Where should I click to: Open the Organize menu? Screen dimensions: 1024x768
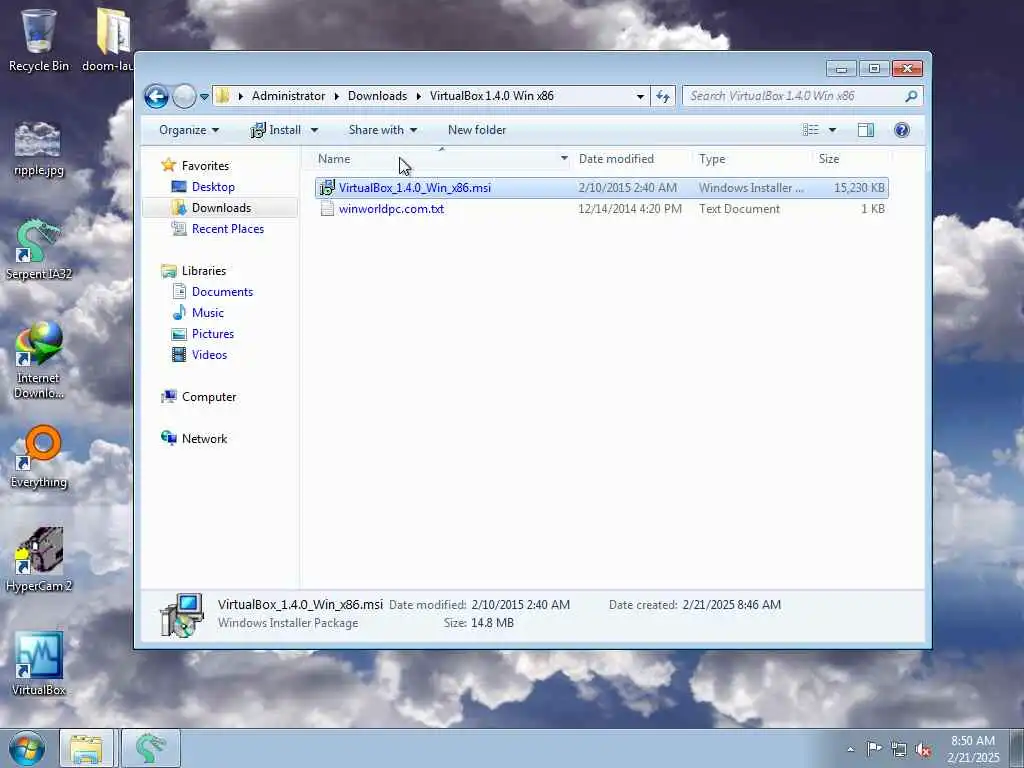[189, 130]
